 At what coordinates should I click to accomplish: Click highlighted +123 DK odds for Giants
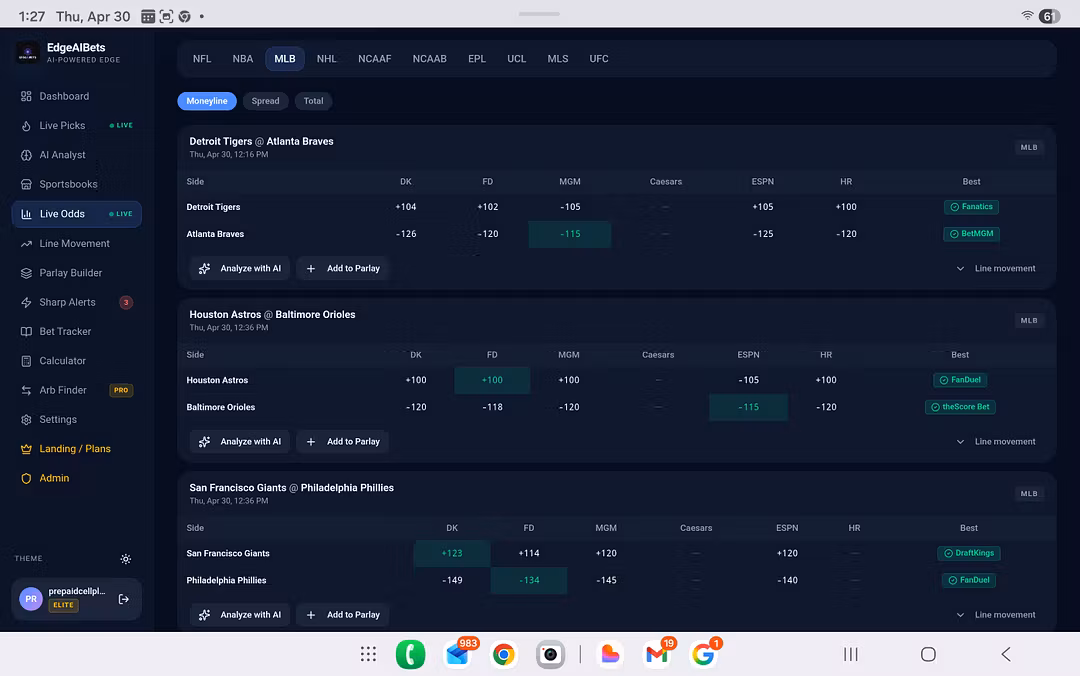tap(452, 553)
